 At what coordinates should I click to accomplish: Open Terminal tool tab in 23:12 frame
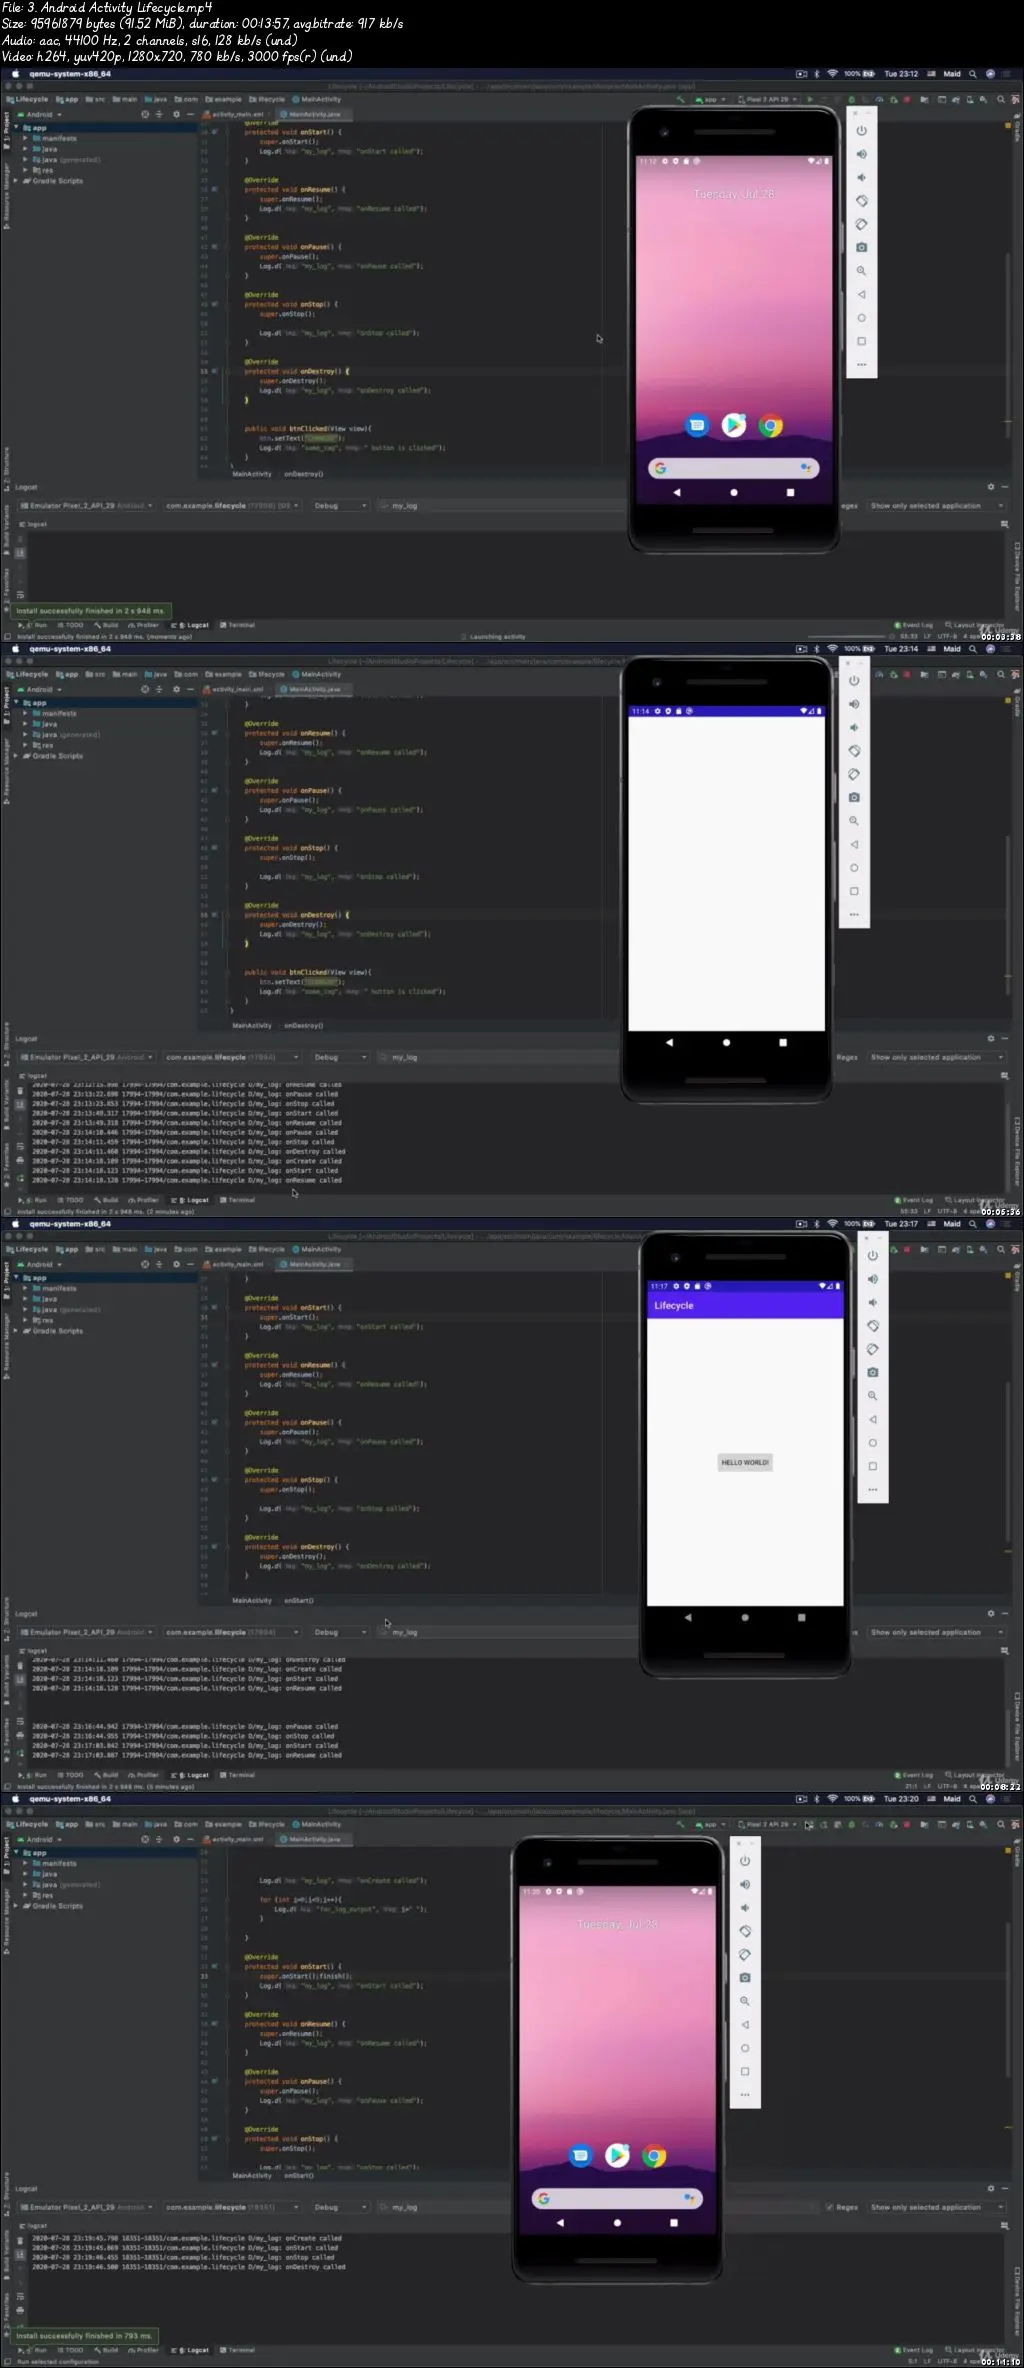238,625
